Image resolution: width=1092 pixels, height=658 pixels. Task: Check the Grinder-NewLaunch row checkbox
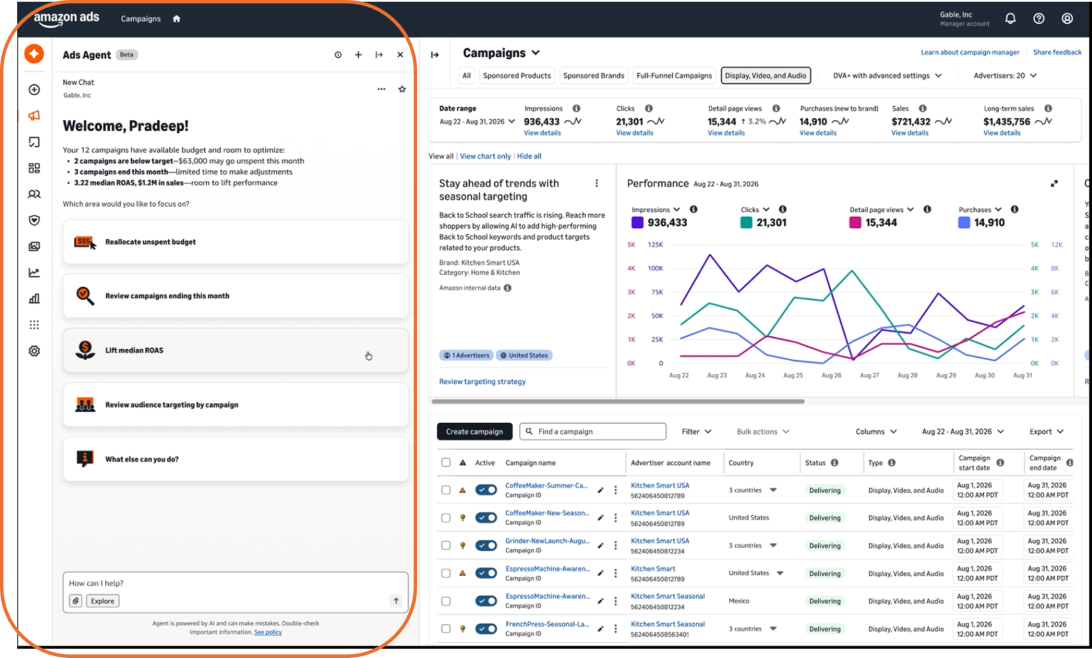[446, 545]
